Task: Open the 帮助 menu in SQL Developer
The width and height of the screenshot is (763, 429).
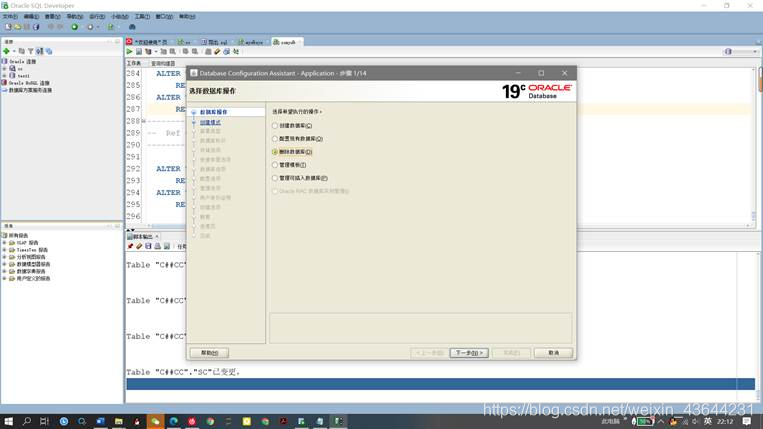Action: (x=187, y=17)
